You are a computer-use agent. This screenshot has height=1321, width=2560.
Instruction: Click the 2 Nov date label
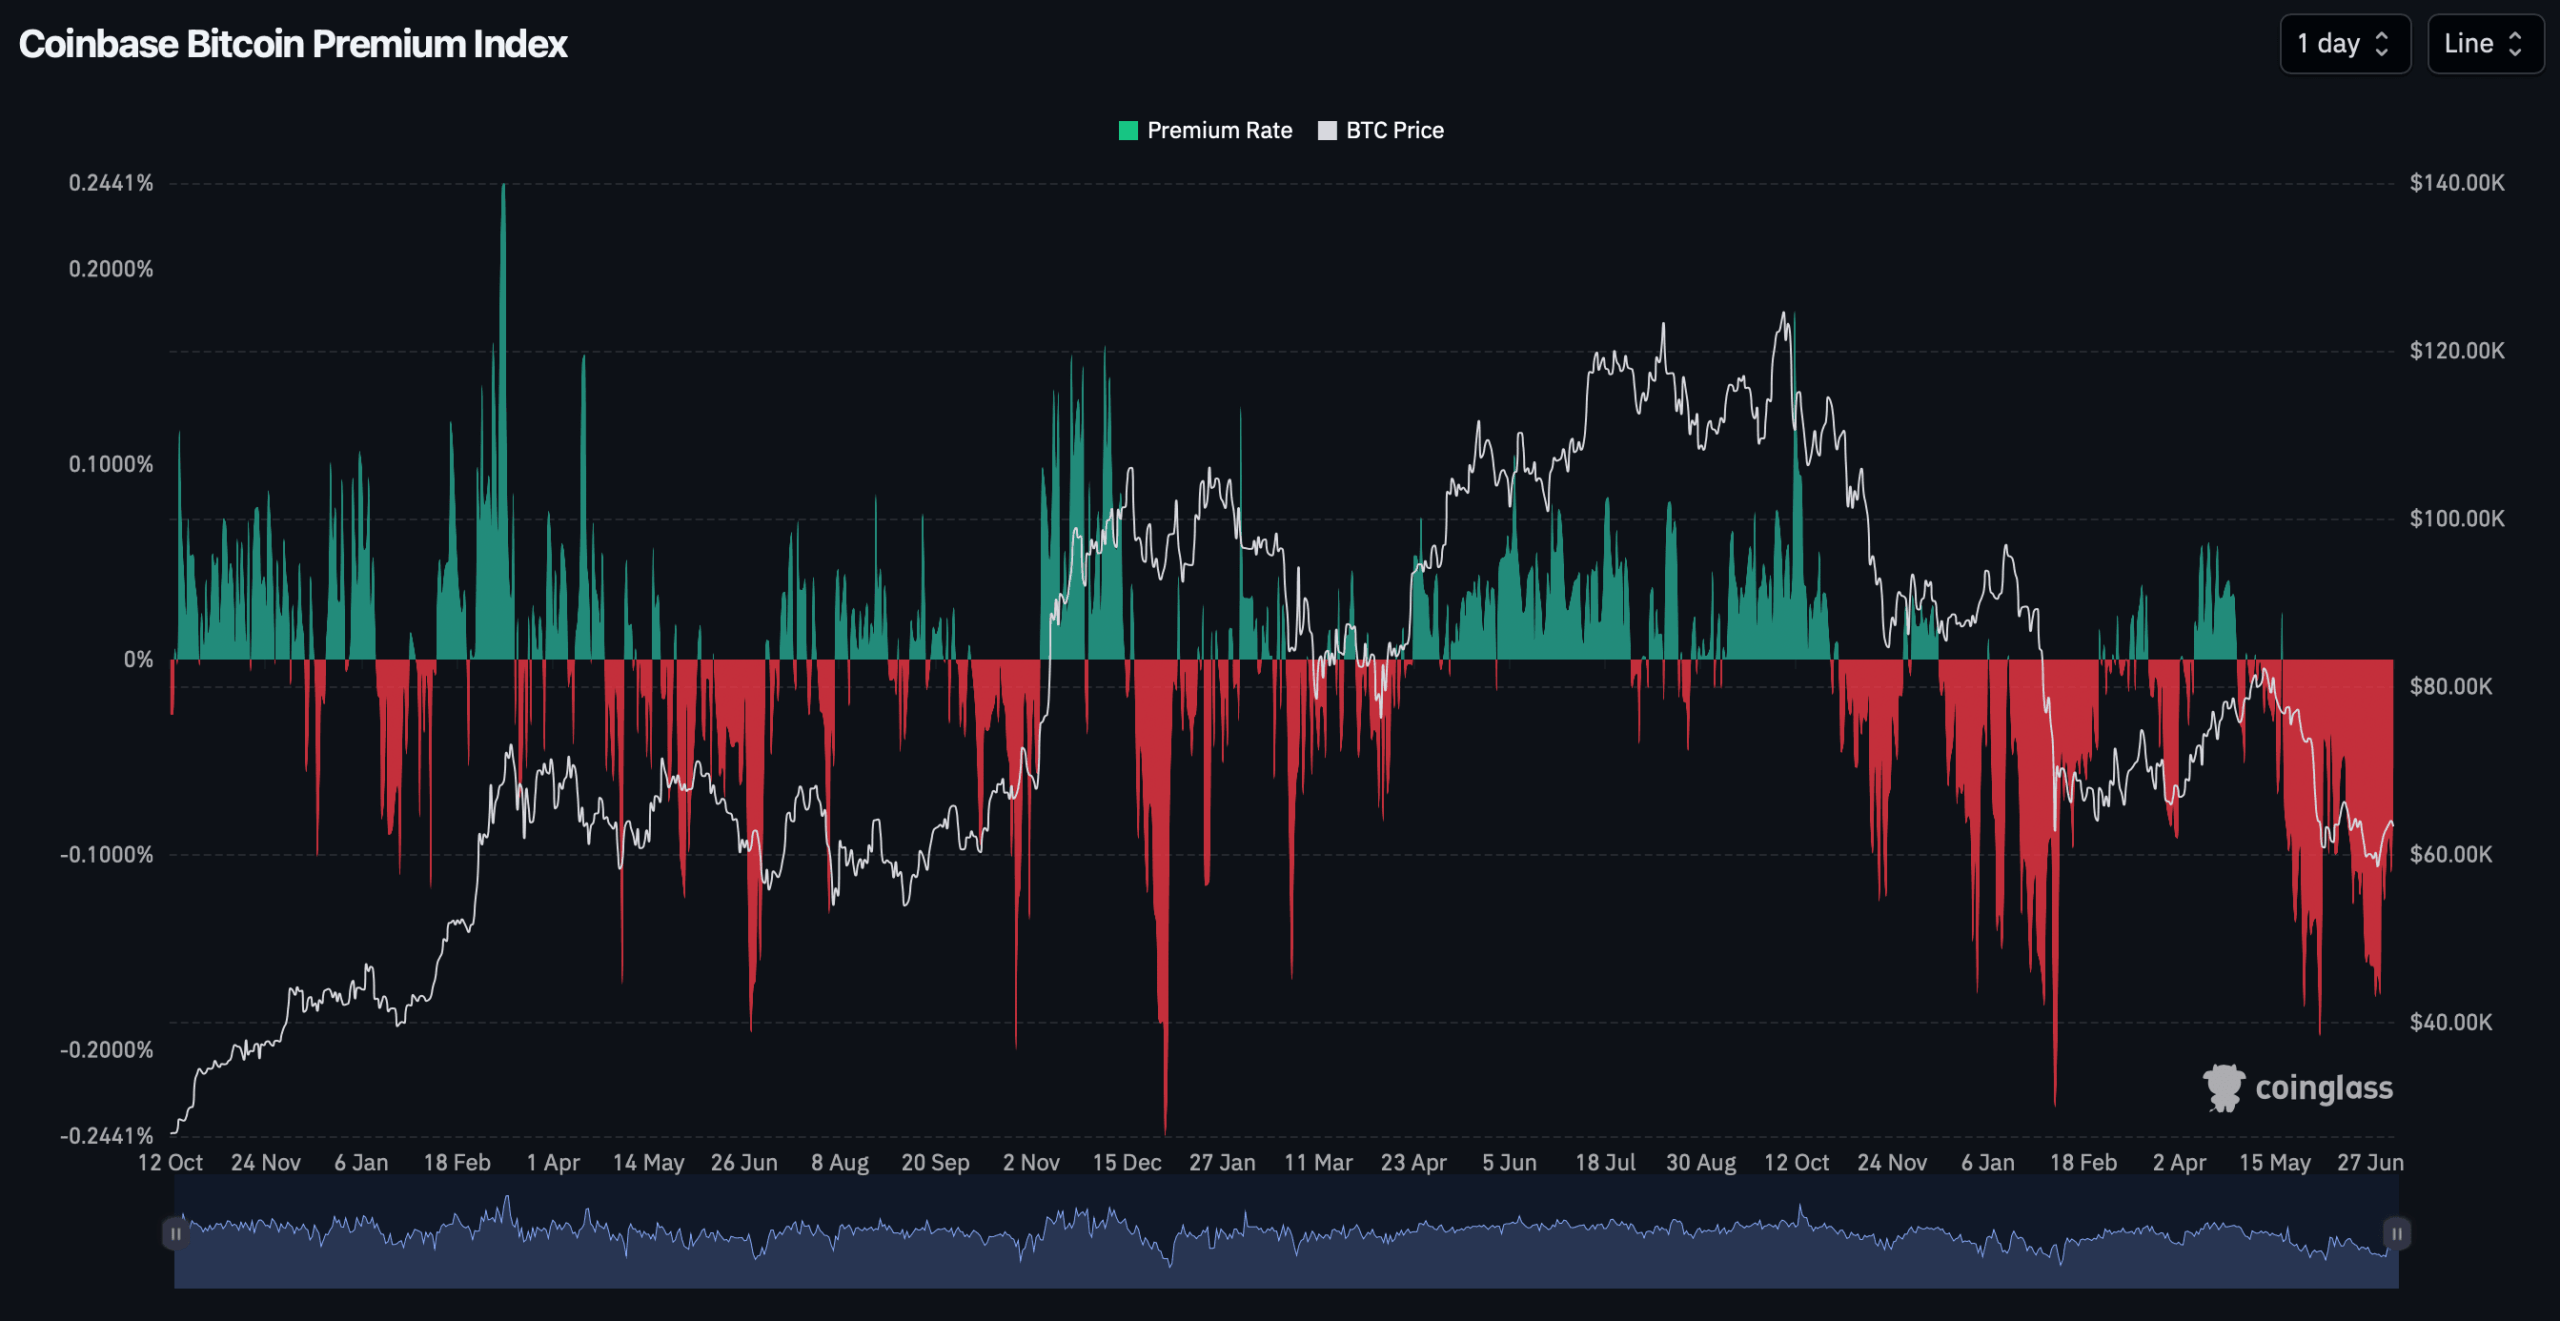point(1031,1162)
